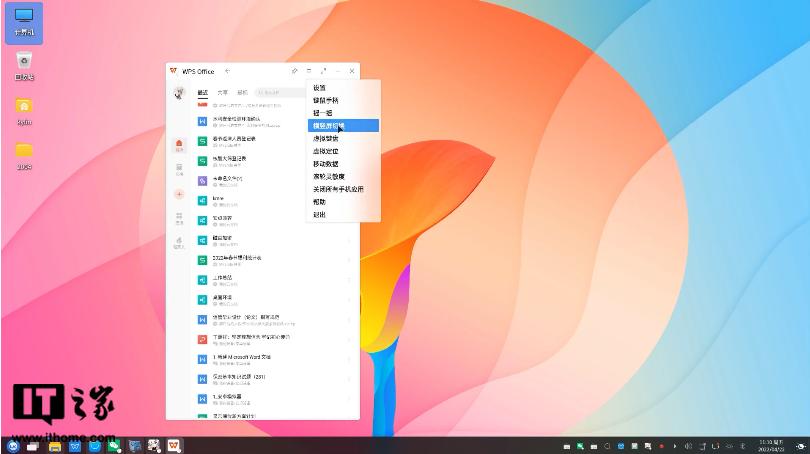
Task: Click the red plus new-document button
Action: [x=179, y=194]
